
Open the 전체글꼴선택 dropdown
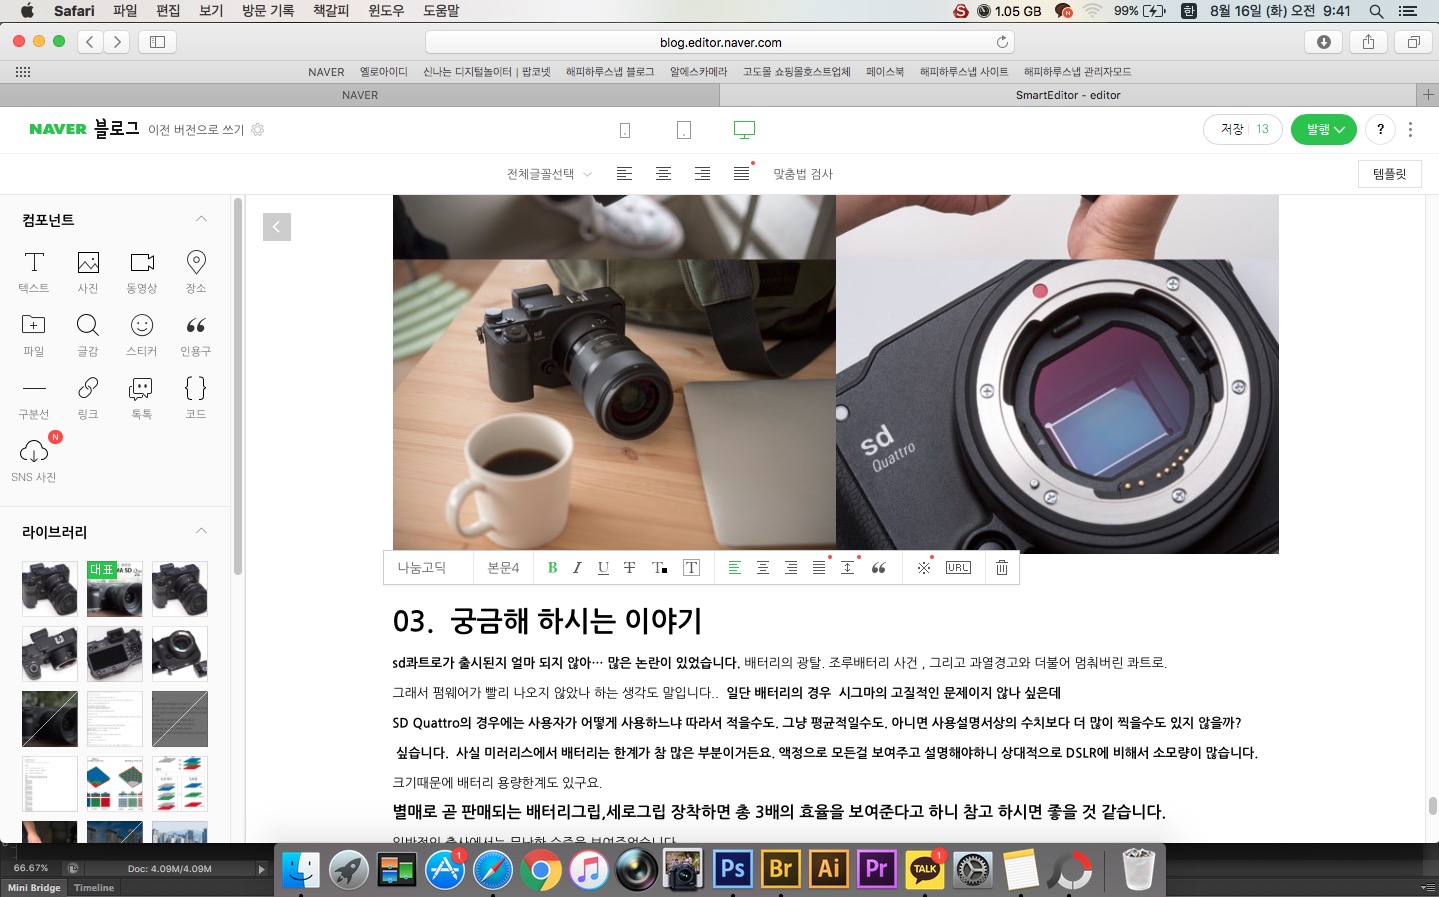(x=549, y=174)
